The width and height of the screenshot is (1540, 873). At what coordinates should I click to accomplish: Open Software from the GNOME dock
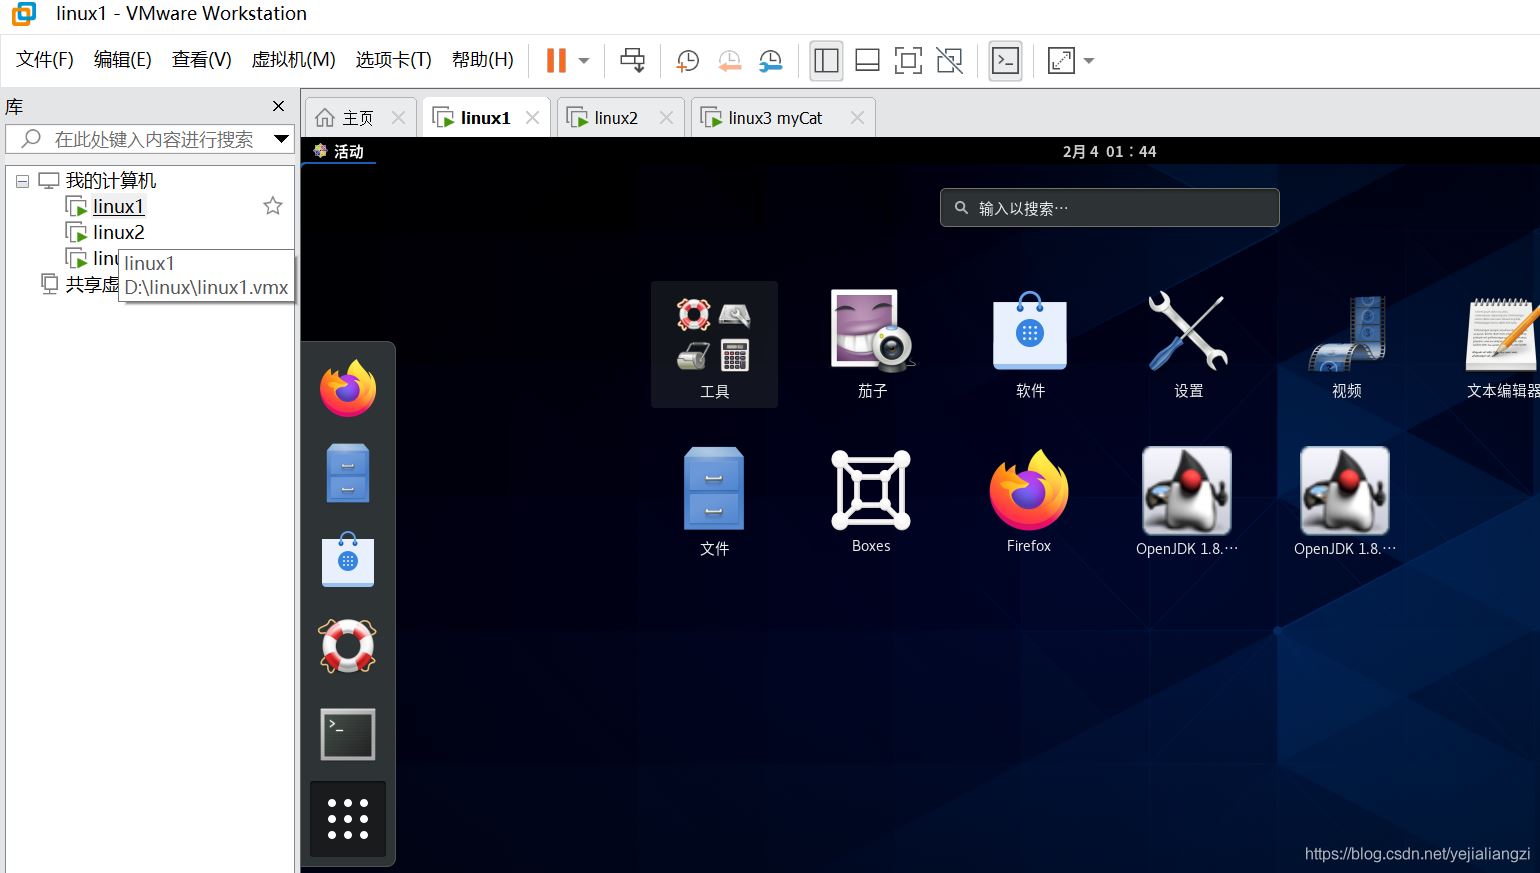(x=348, y=559)
